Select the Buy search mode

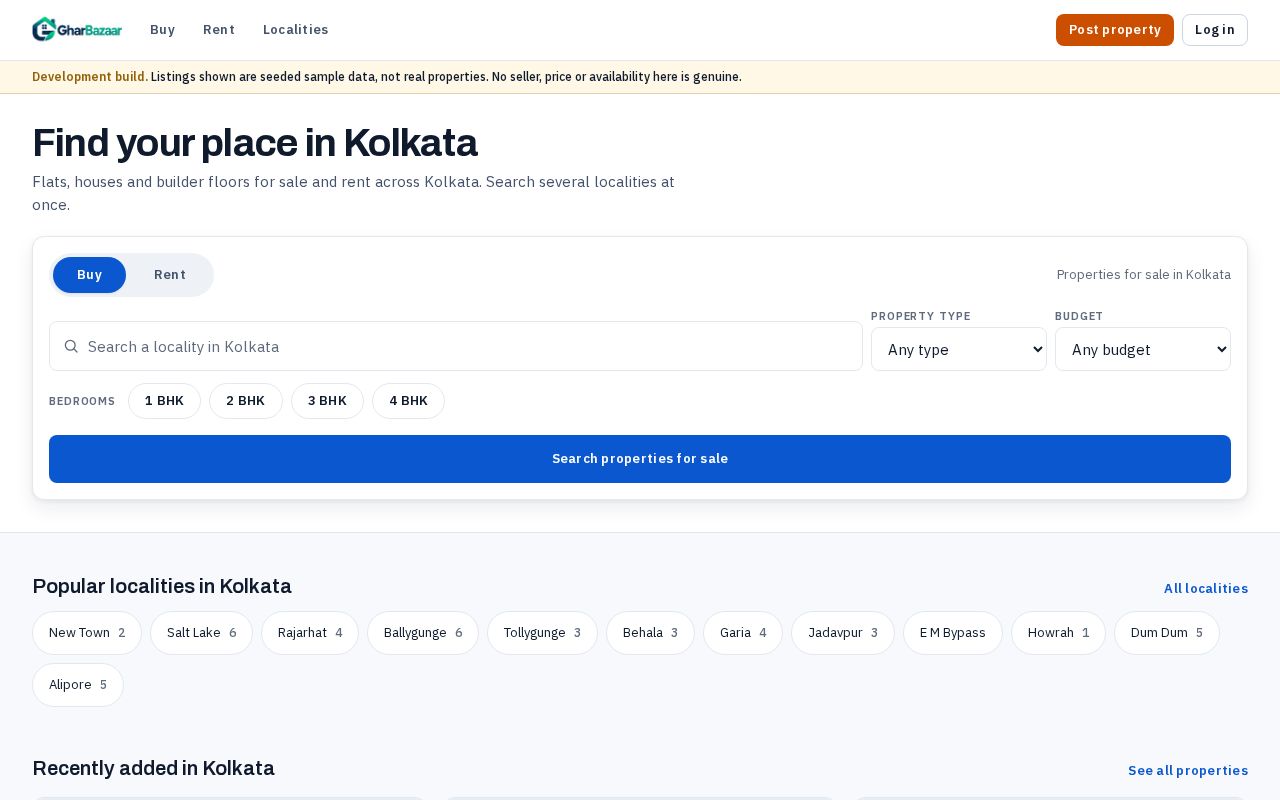(x=90, y=275)
